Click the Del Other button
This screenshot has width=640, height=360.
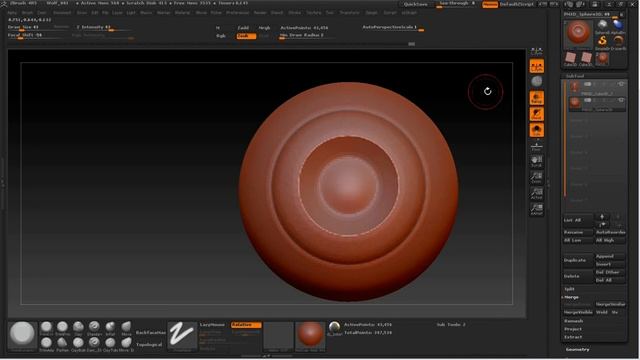[x=610, y=272]
